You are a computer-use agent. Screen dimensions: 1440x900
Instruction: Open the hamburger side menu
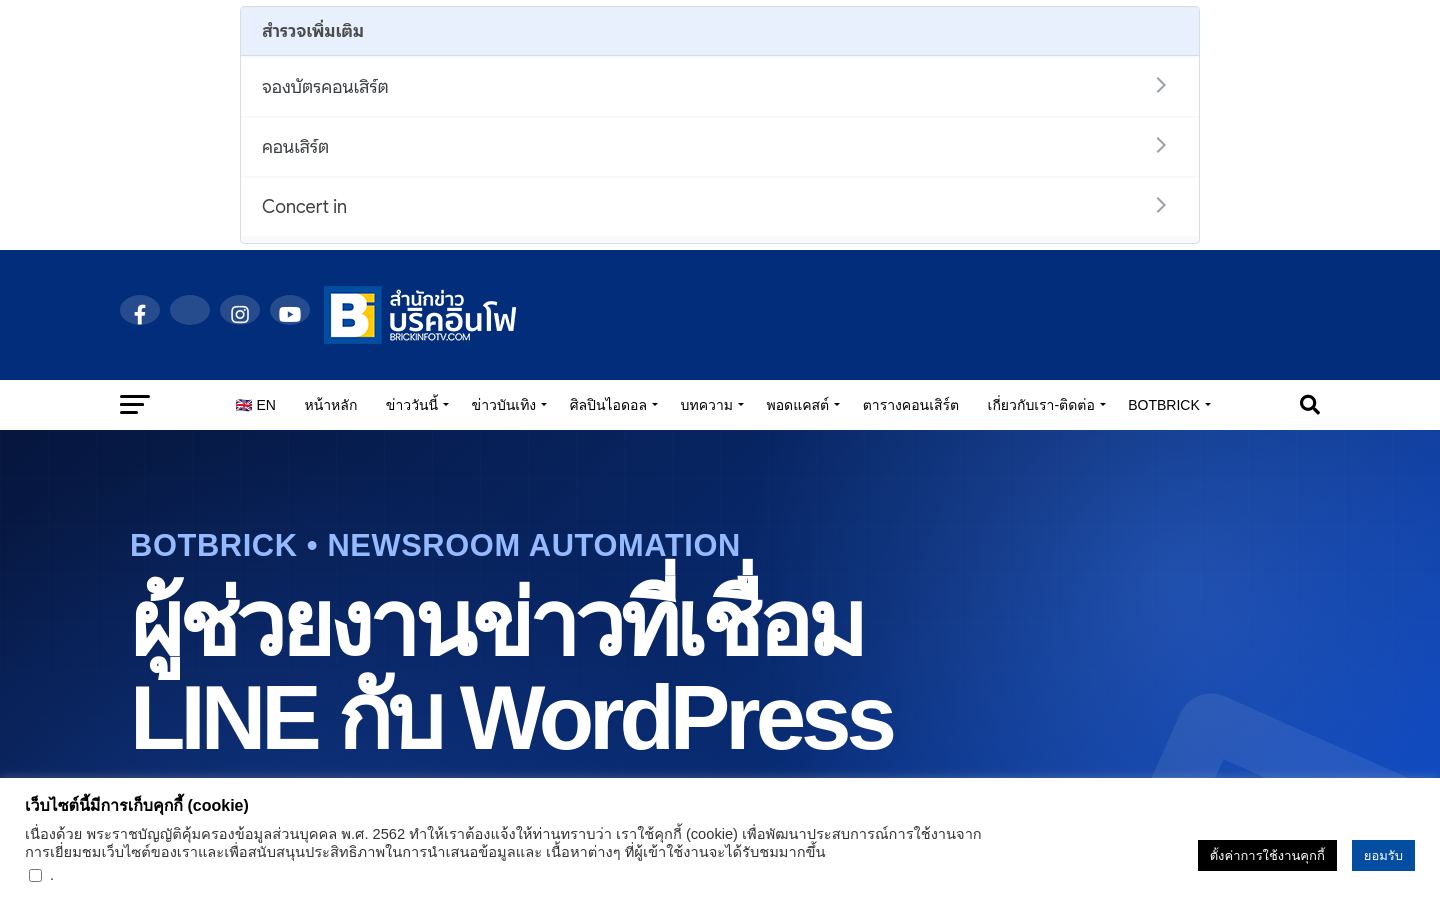coord(135,404)
